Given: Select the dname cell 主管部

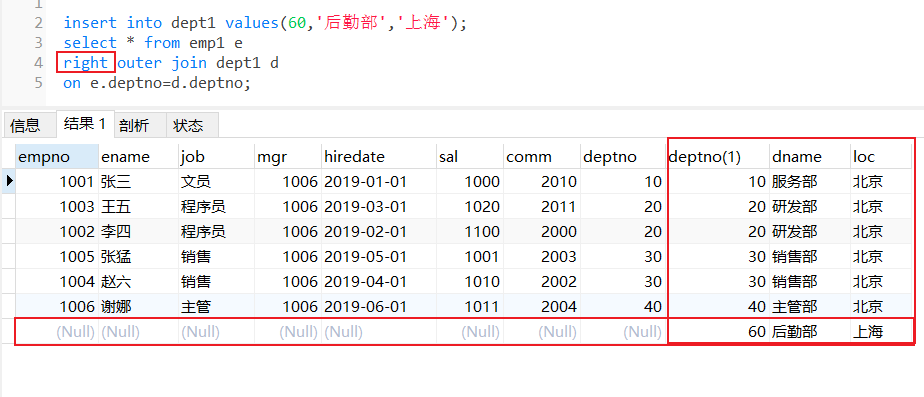Looking at the screenshot, I should click(x=810, y=306).
